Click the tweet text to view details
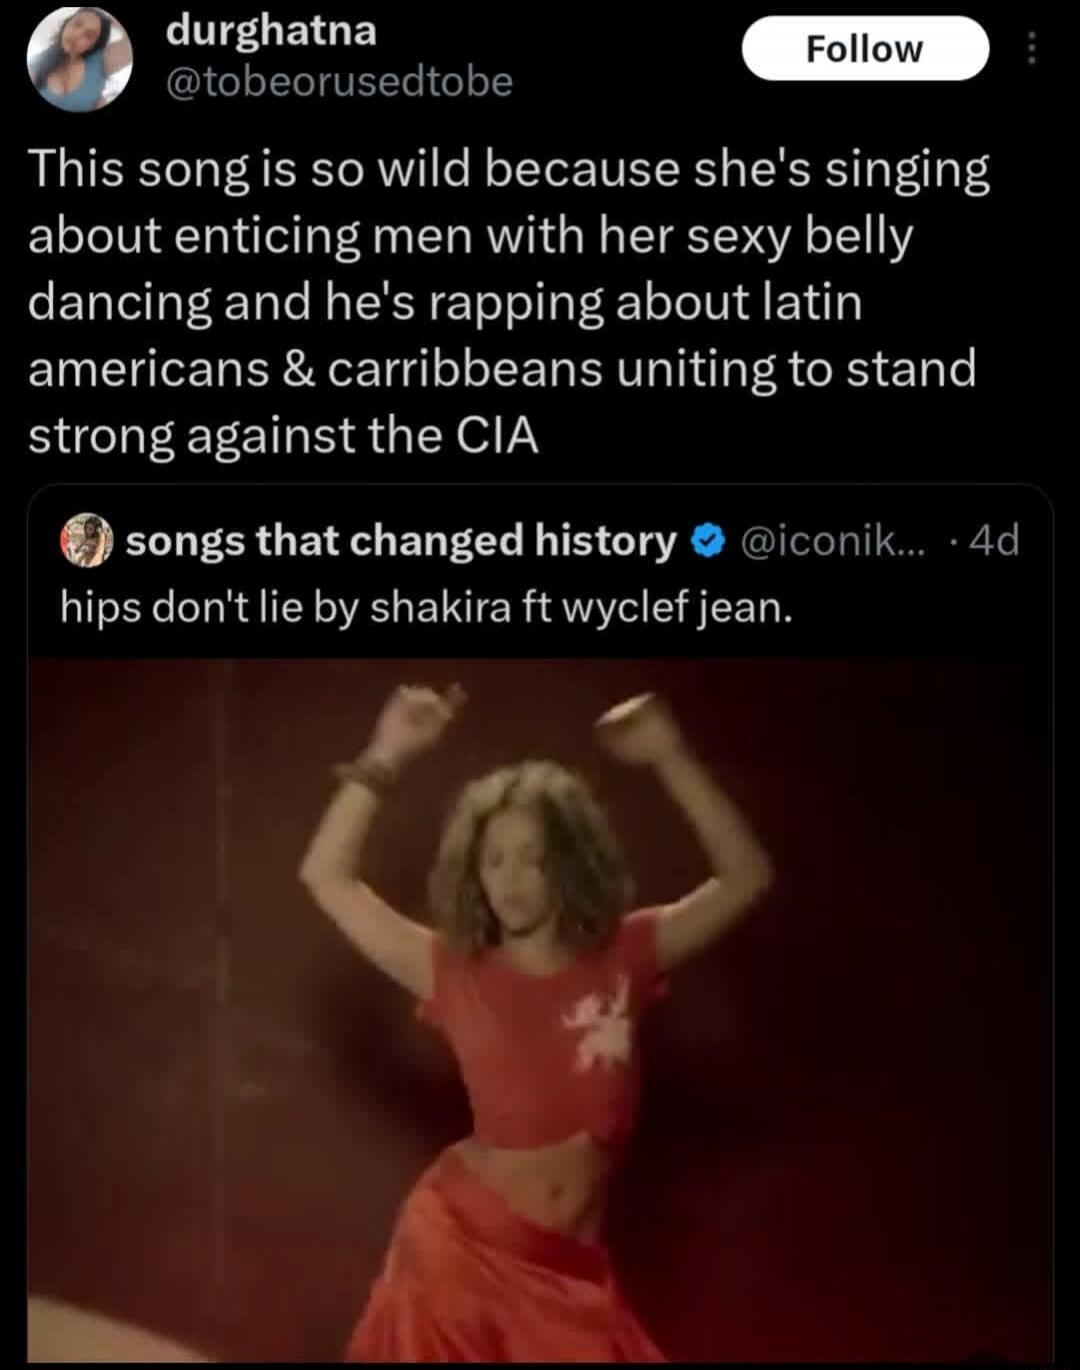Viewport: 1080px width, 1370px height. [500, 300]
